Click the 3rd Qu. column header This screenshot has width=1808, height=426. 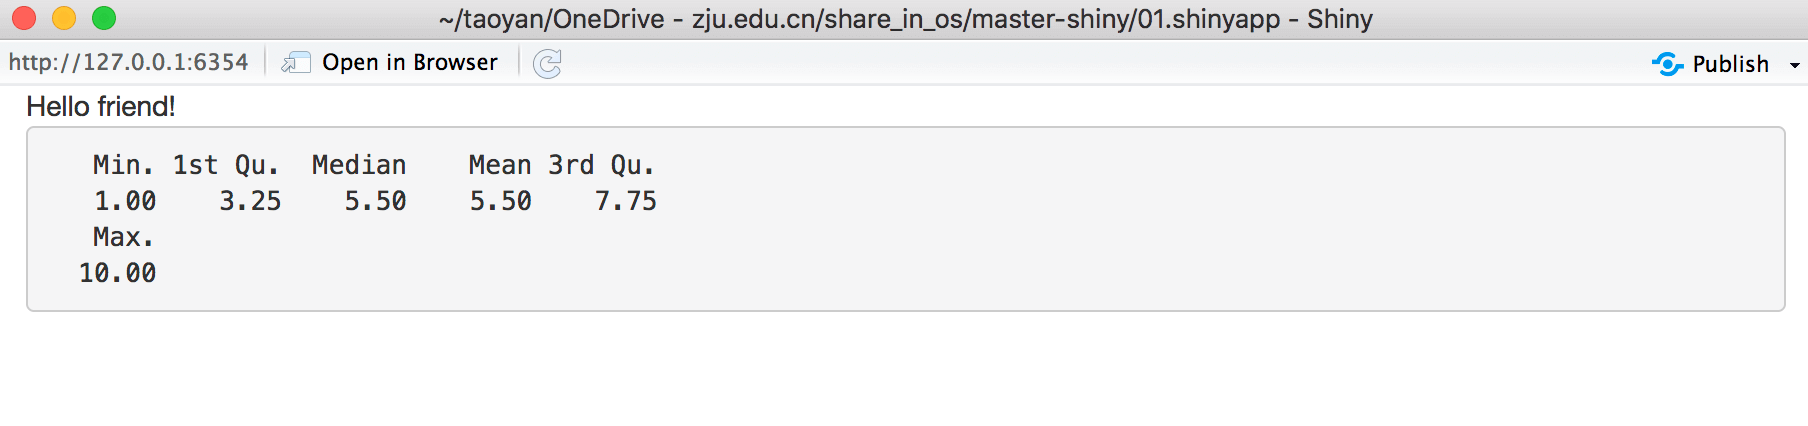[601, 165]
